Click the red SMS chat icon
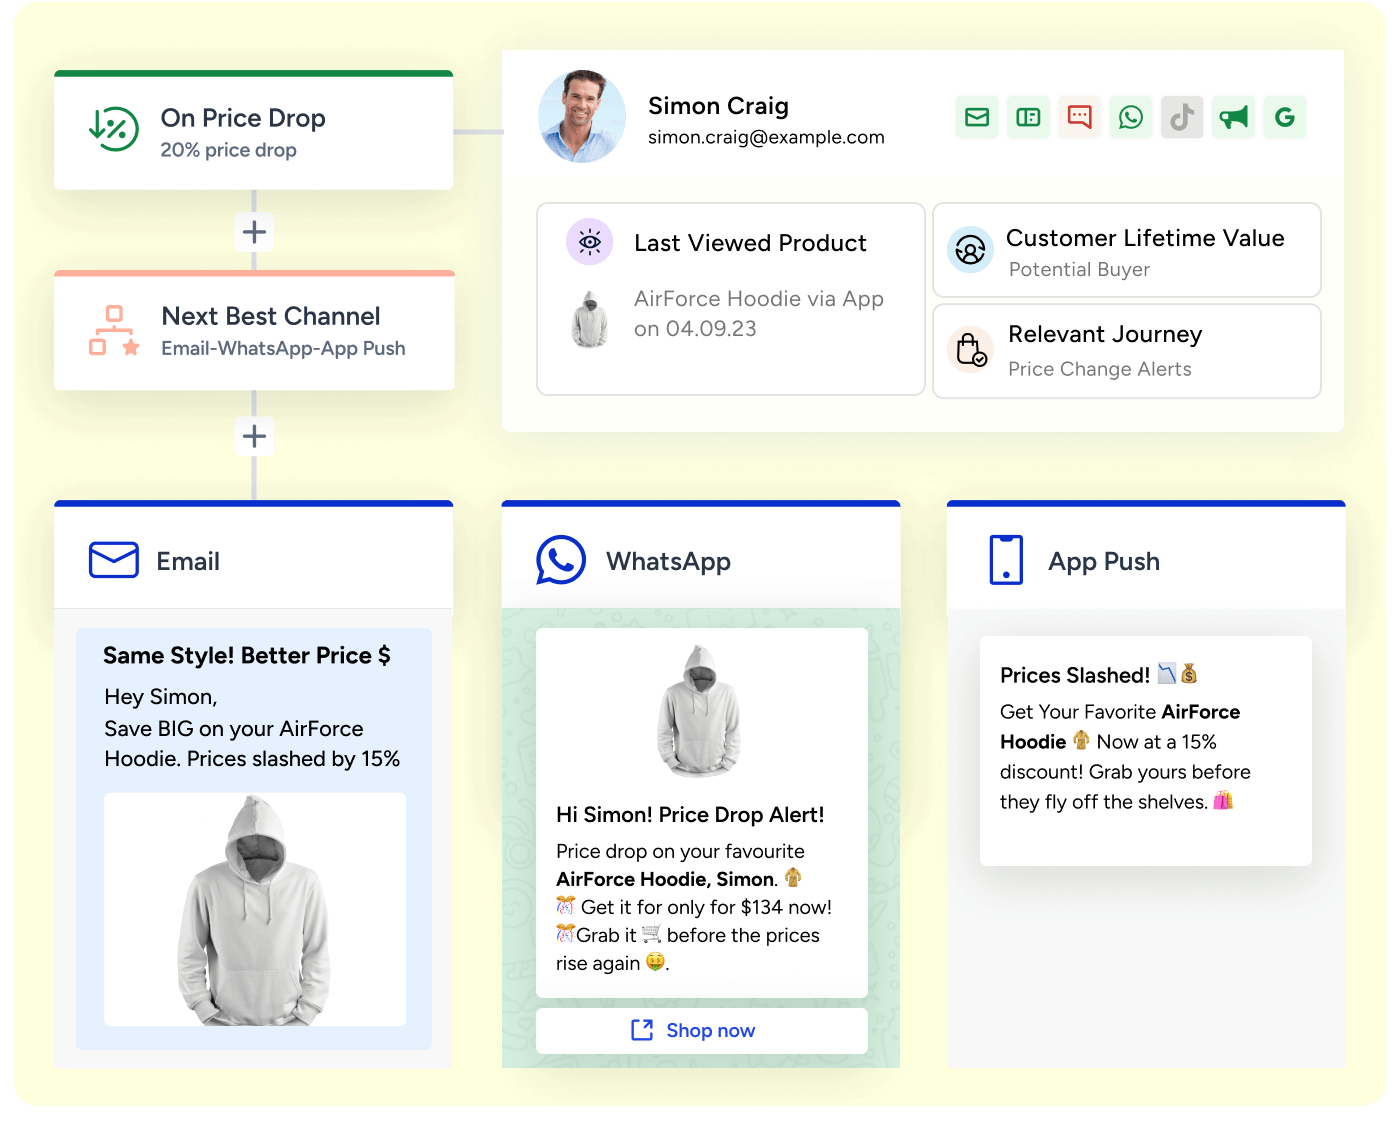This screenshot has width=1400, height=1121. (x=1079, y=118)
